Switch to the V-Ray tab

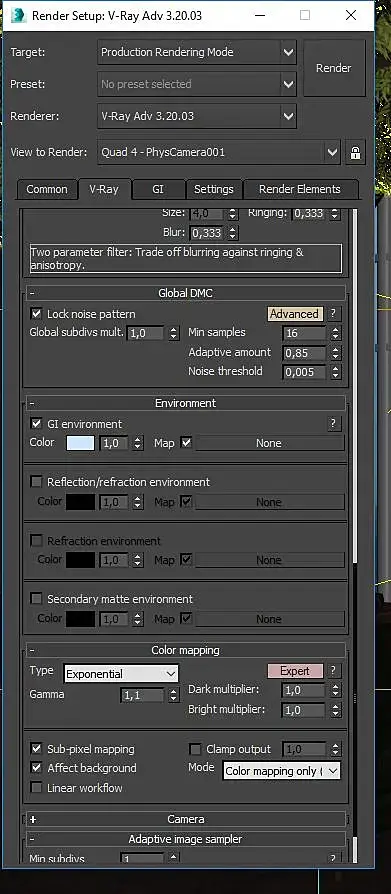click(104, 189)
